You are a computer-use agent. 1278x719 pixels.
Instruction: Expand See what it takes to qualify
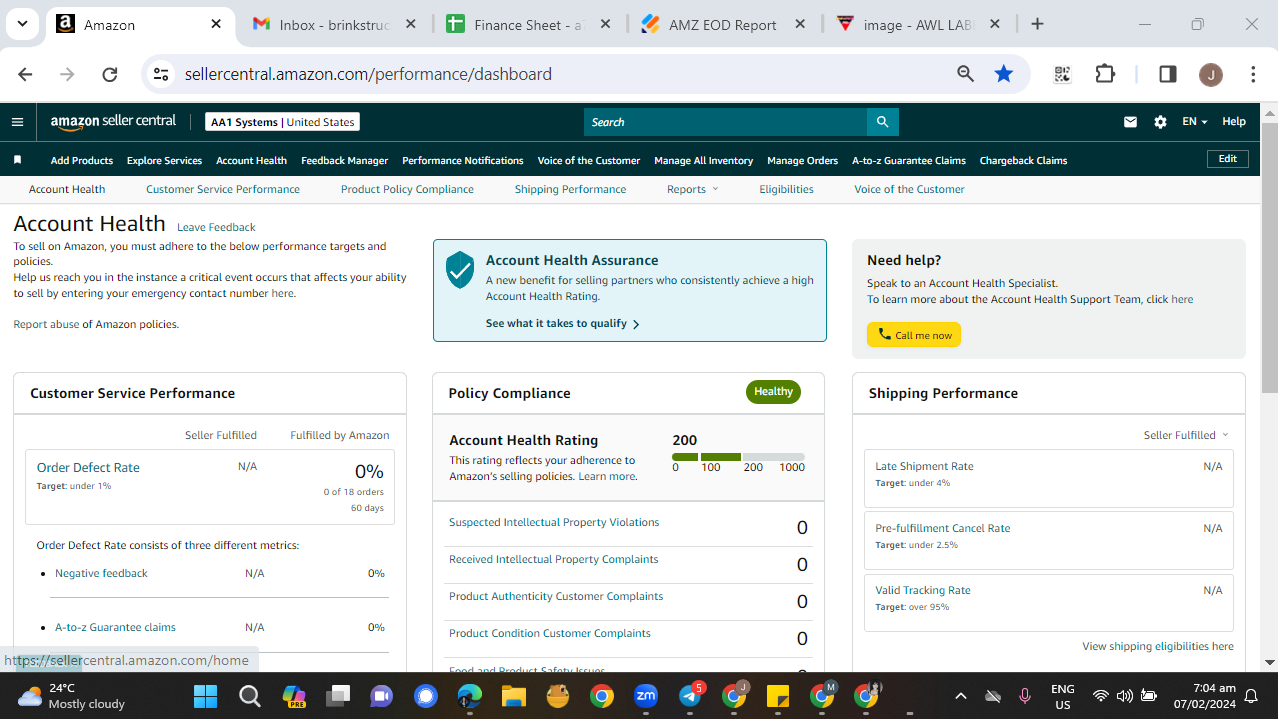(562, 324)
